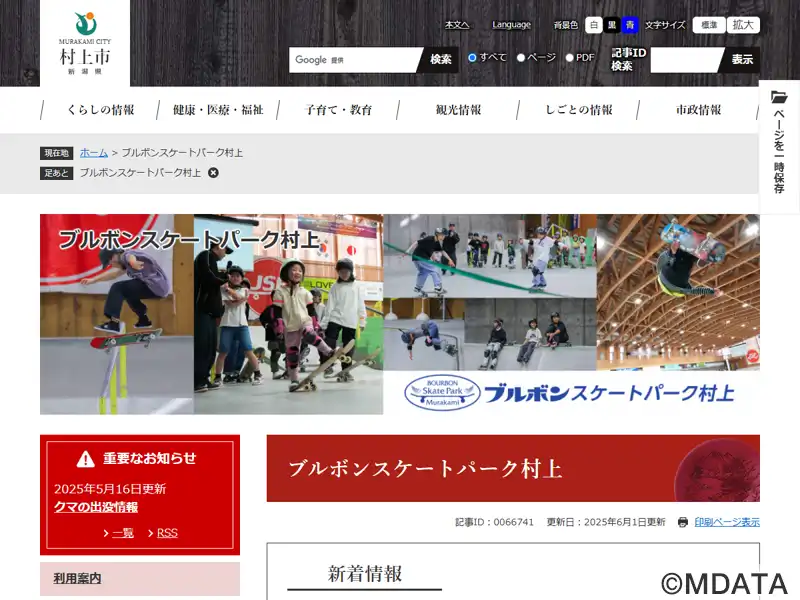Screen dimensions: 800x600
Task: Select the ページ search radio button
Action: click(521, 58)
